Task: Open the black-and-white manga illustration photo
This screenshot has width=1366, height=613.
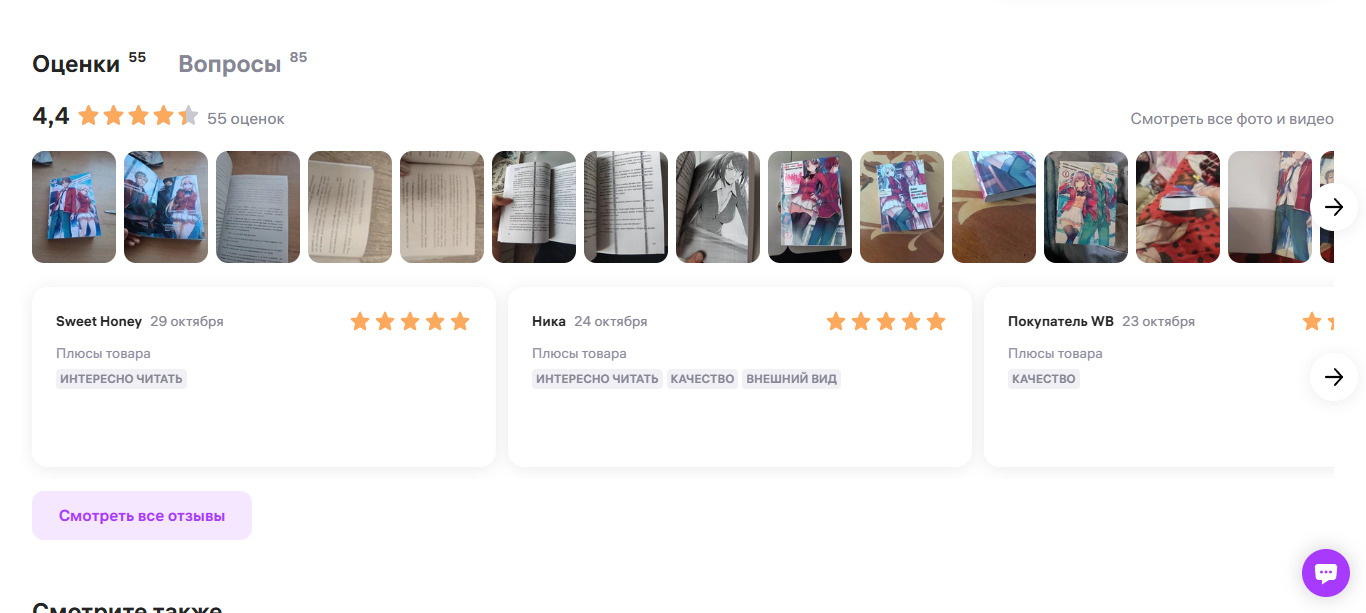Action: tap(718, 207)
